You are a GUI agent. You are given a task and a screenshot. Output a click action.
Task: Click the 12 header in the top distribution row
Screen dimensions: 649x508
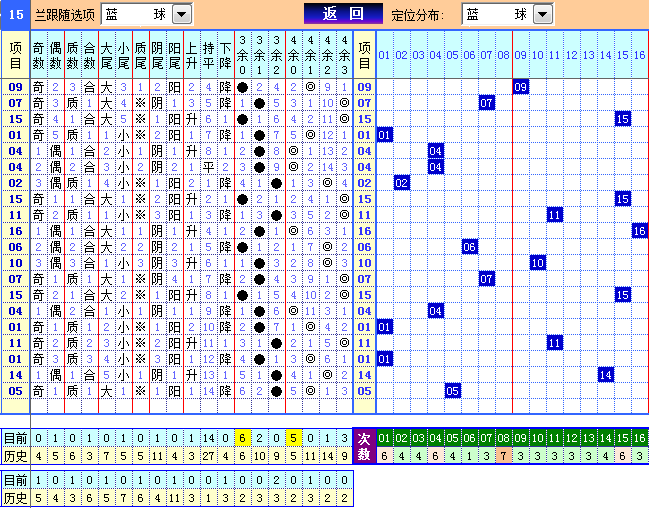point(572,55)
